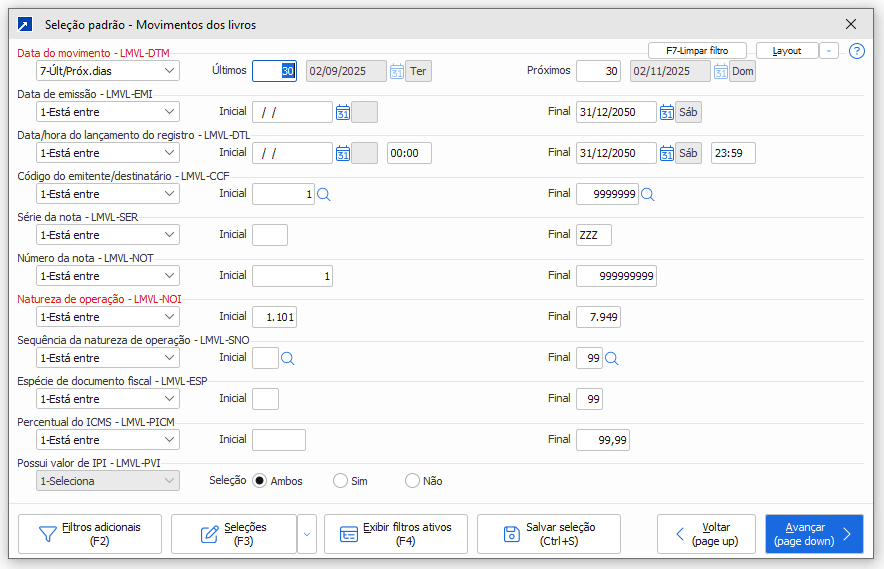Screen dimensions: 884x569
Task: Click Salvar seleção button
Action: click(x=548, y=534)
